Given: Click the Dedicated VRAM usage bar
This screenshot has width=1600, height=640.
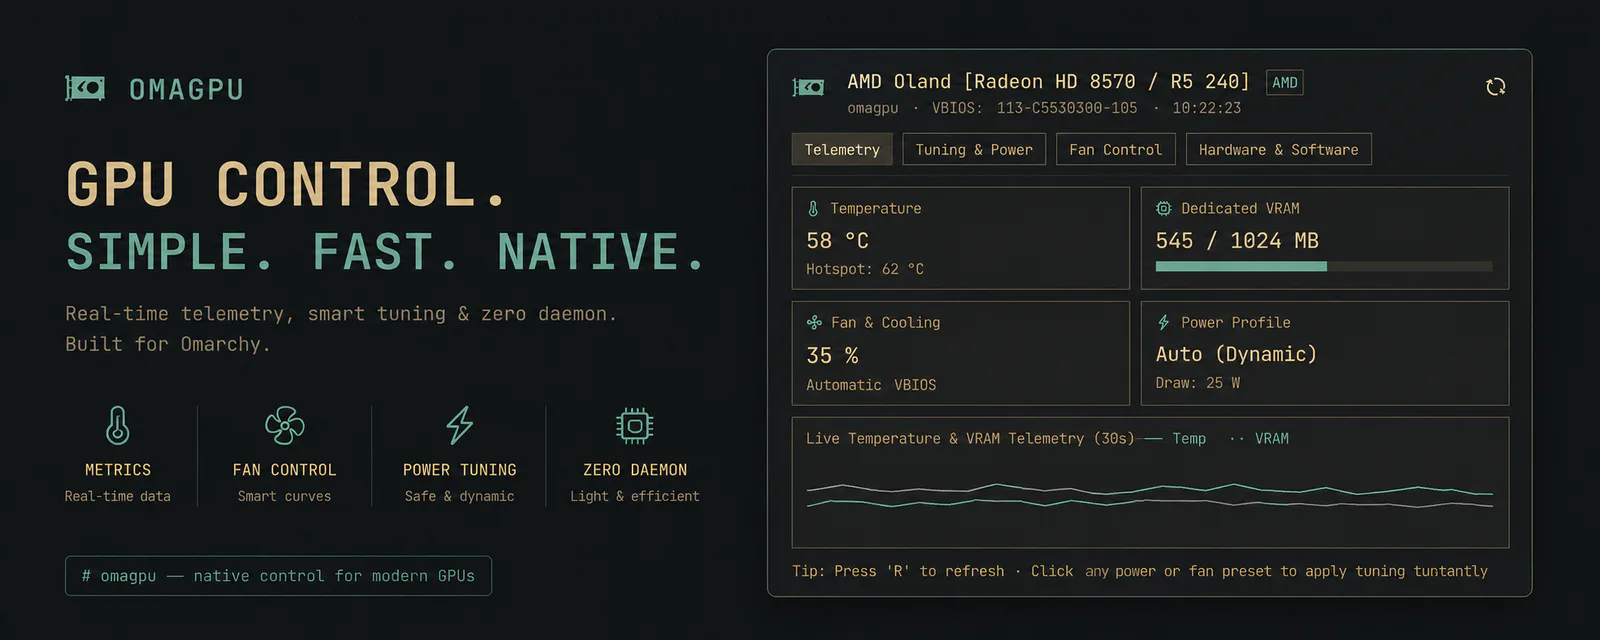Looking at the screenshot, I should point(1324,266).
